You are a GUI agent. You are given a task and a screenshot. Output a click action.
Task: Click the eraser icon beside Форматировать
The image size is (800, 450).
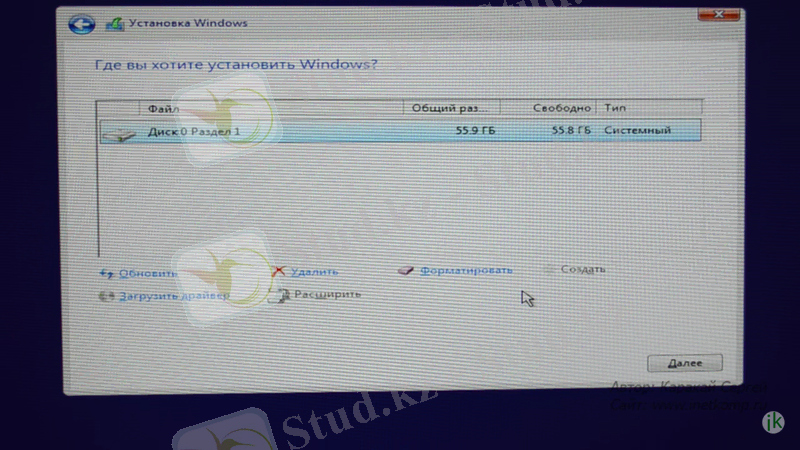pyautogui.click(x=406, y=270)
